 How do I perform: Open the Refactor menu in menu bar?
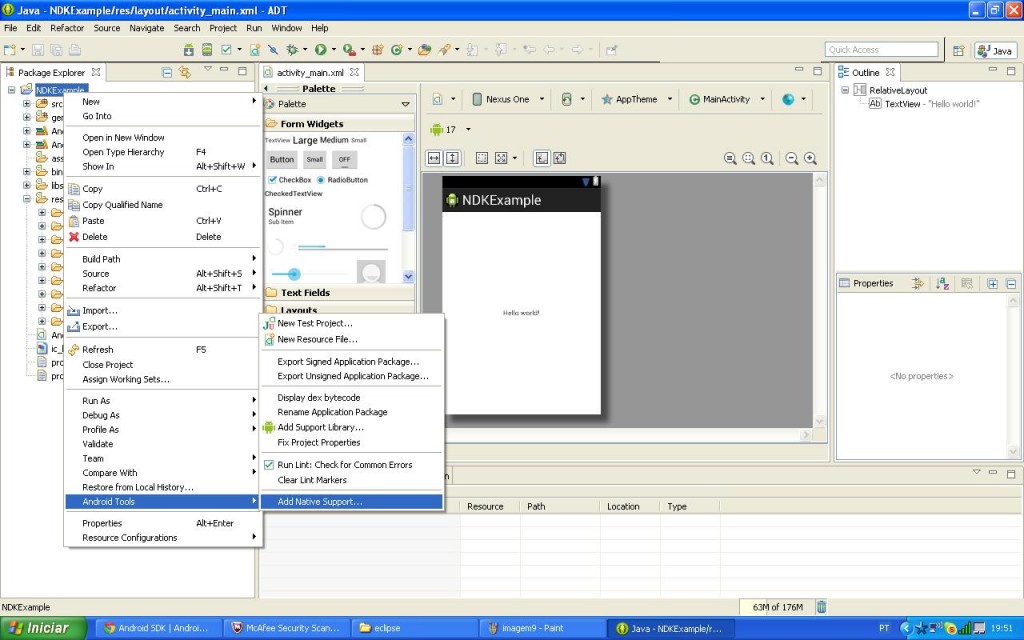(x=67, y=28)
